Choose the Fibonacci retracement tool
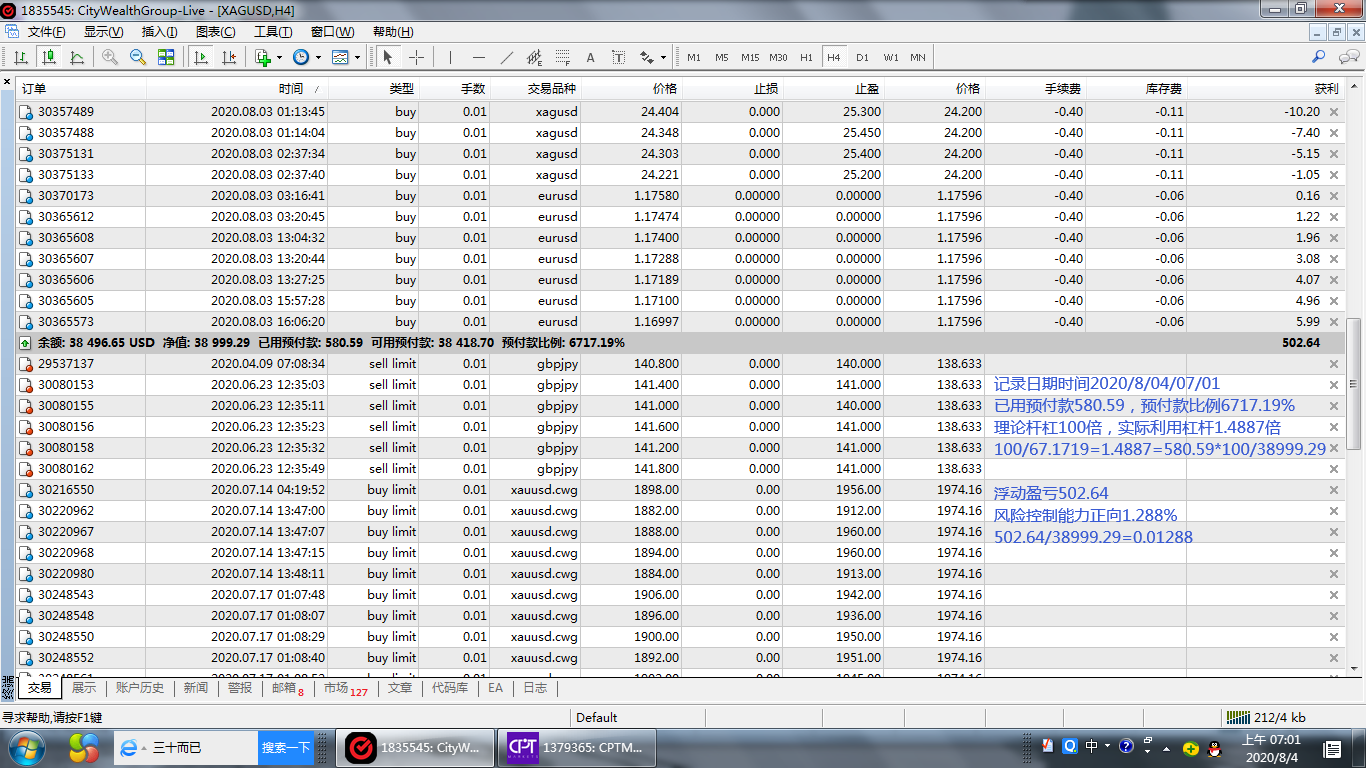 point(563,57)
